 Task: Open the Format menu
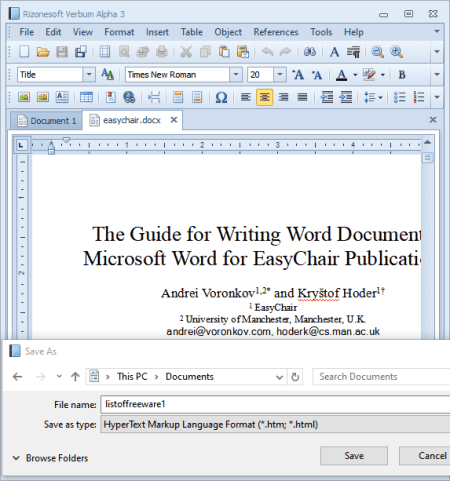coord(119,32)
